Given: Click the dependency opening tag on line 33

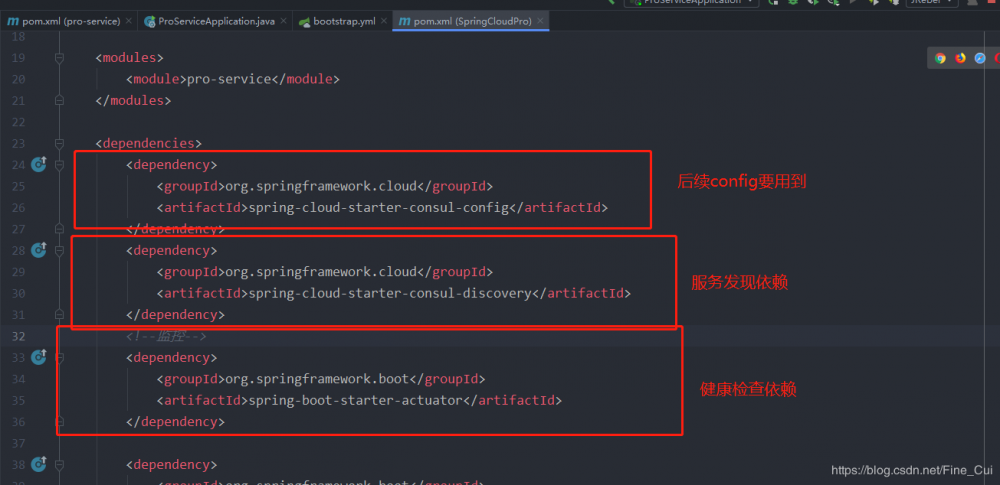Looking at the screenshot, I should [172, 357].
